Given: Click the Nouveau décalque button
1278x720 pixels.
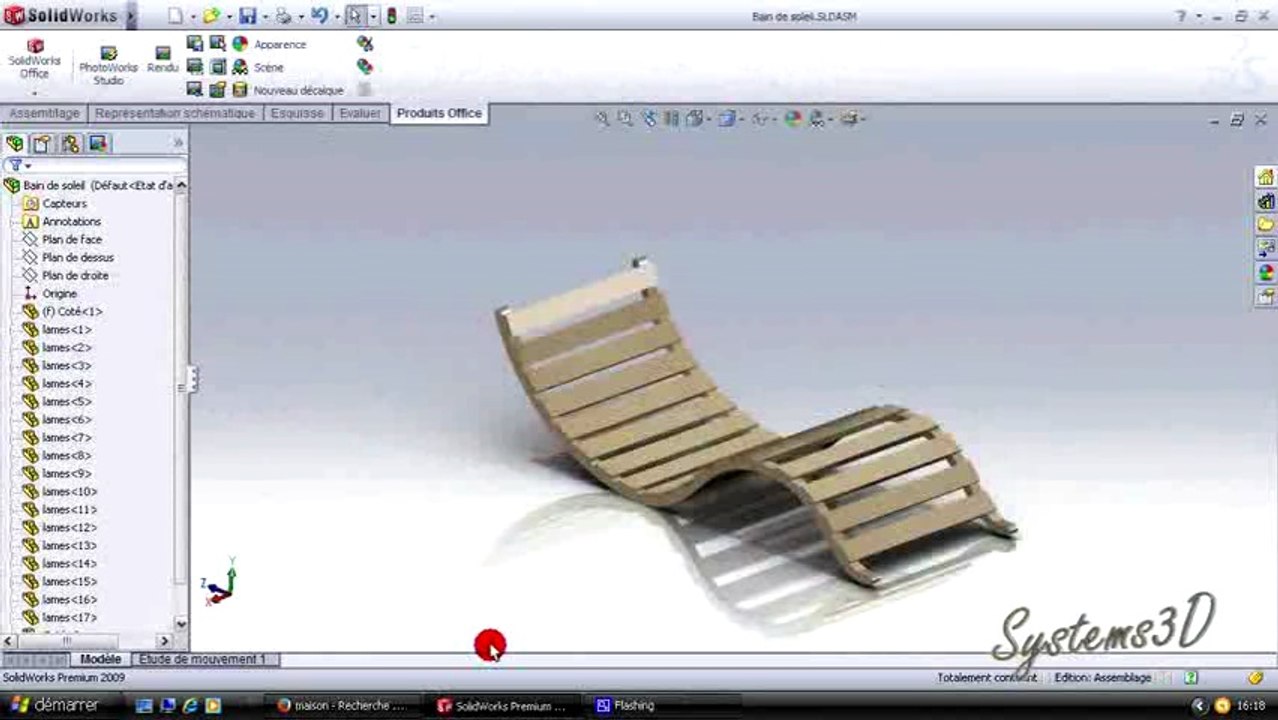Looking at the screenshot, I should 288,90.
